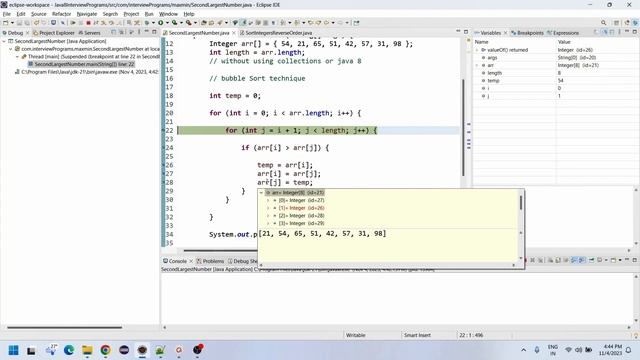The width and height of the screenshot is (640, 360).
Task: Click the New file toolbar icon
Action: tap(5, 23)
